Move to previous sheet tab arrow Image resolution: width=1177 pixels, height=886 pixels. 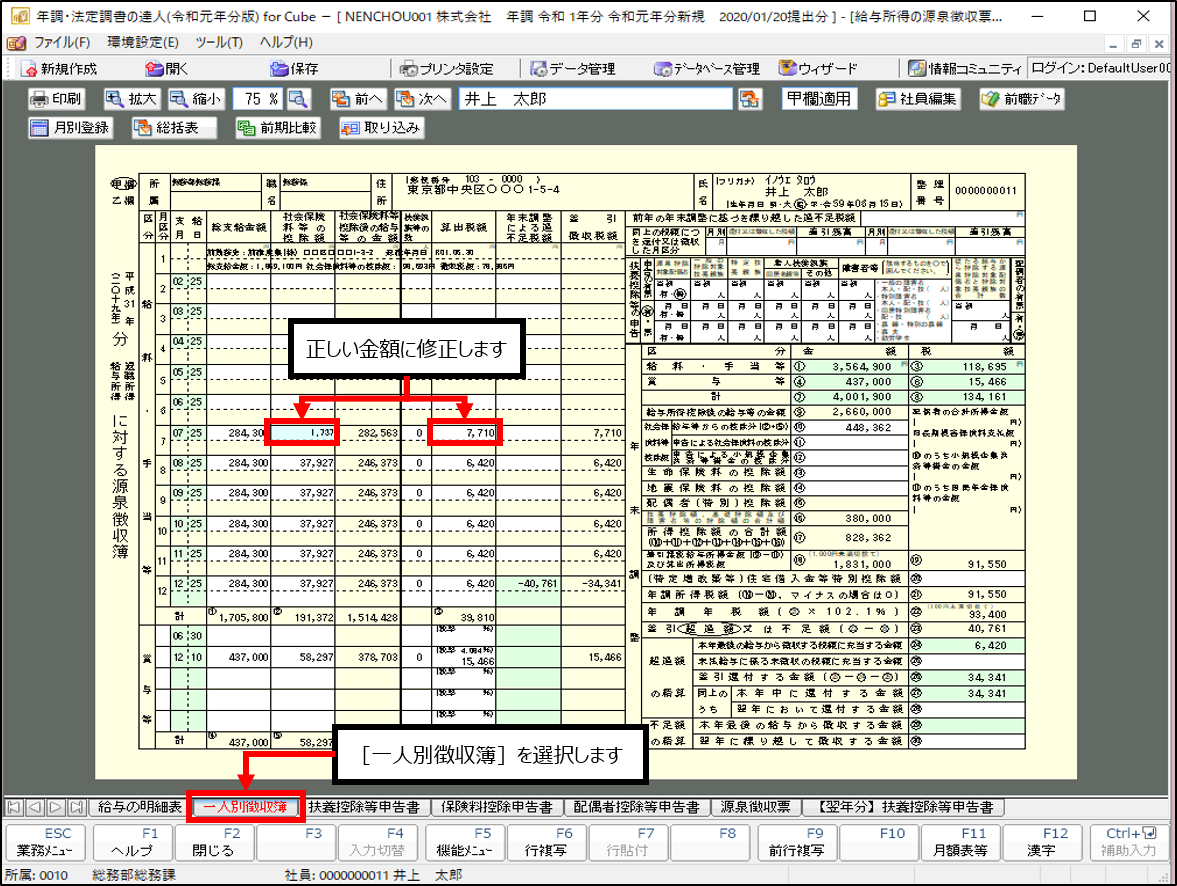(35, 807)
